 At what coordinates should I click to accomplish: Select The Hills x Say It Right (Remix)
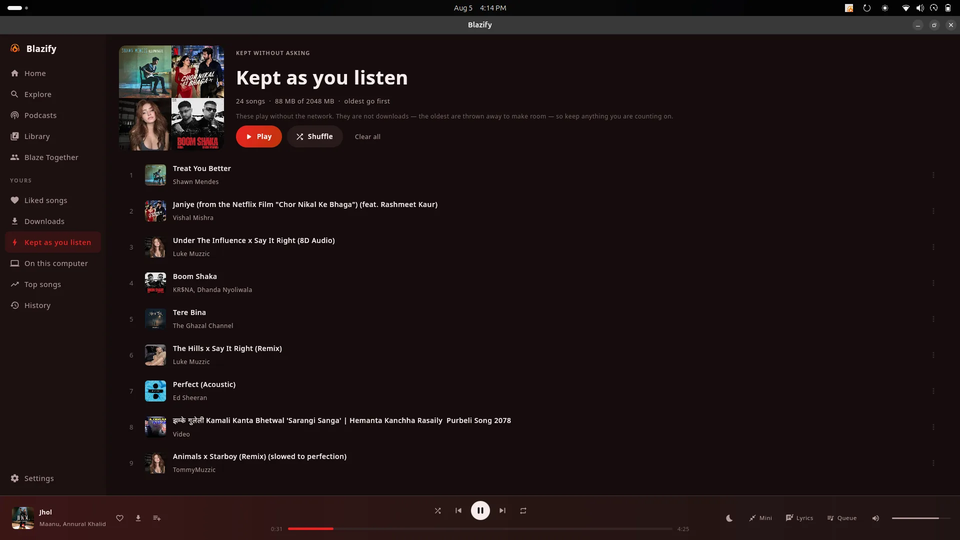[x=530, y=355]
